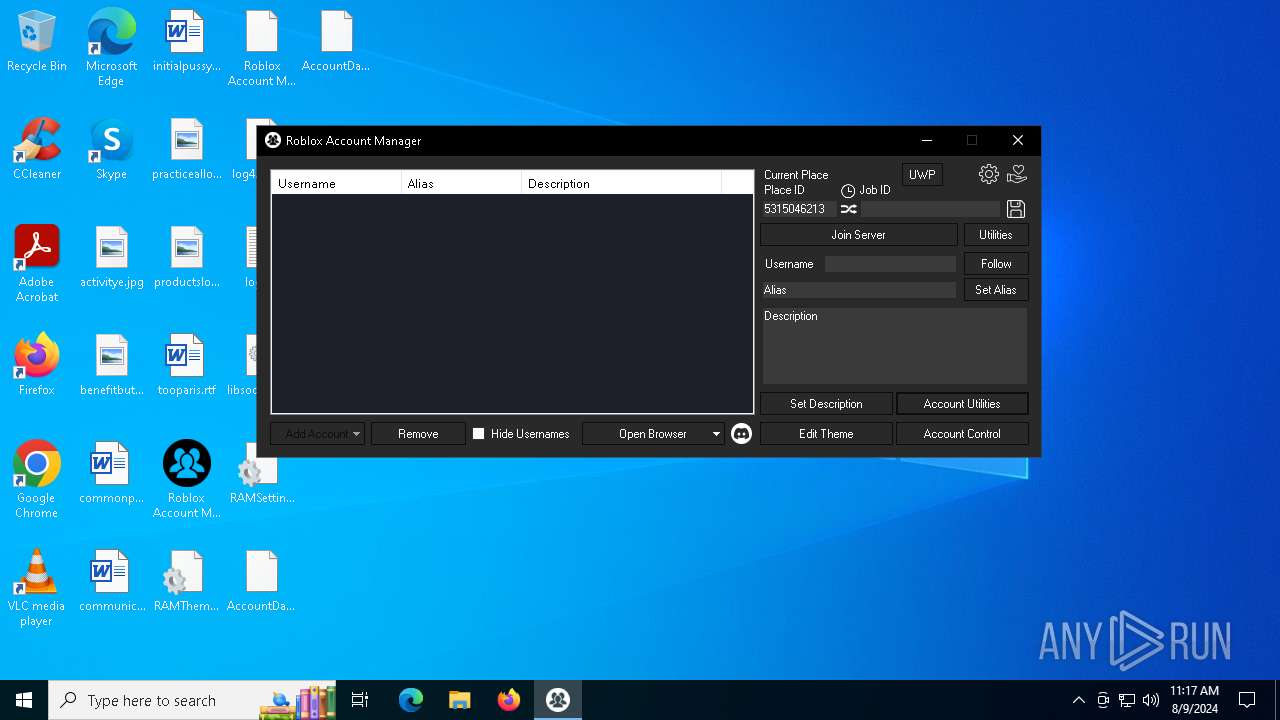Screen dimensions: 1280x720
Task: Focus the Job ID input field
Action: [930, 209]
